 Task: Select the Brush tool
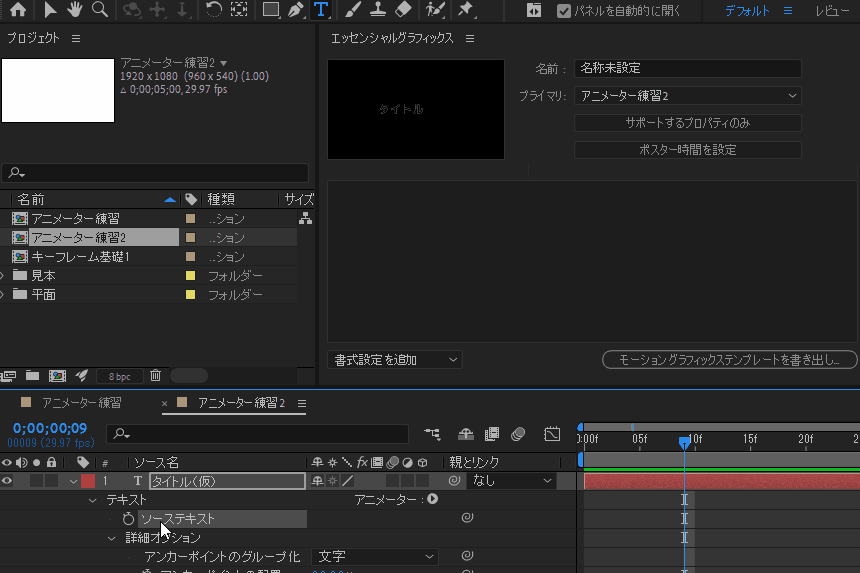[353, 9]
